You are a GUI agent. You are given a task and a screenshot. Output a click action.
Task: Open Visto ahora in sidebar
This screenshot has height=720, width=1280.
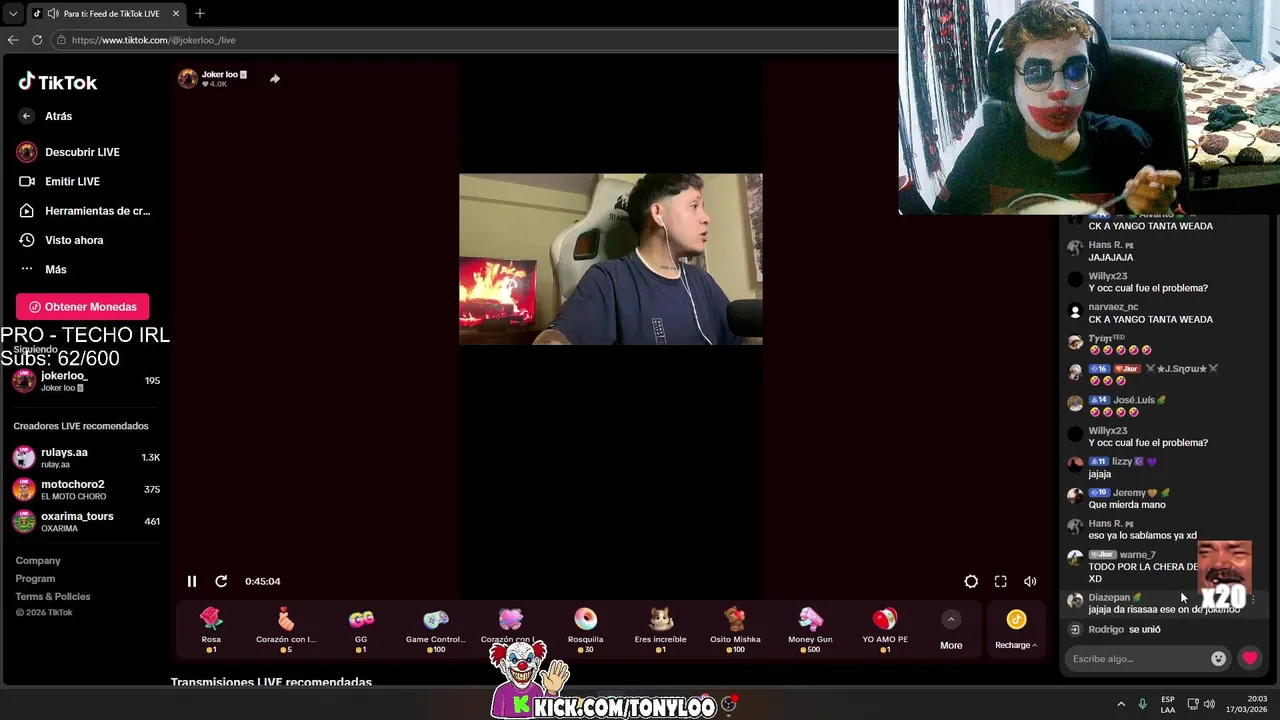tap(74, 240)
